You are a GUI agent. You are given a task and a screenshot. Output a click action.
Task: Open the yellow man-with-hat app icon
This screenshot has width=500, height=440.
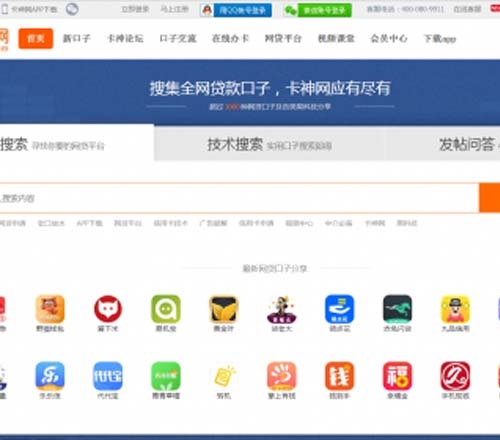click(455, 309)
